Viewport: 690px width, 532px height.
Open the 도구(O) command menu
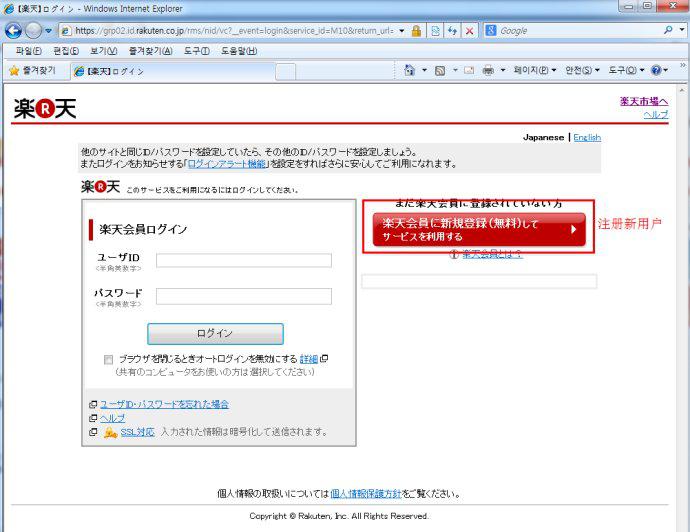[626, 70]
